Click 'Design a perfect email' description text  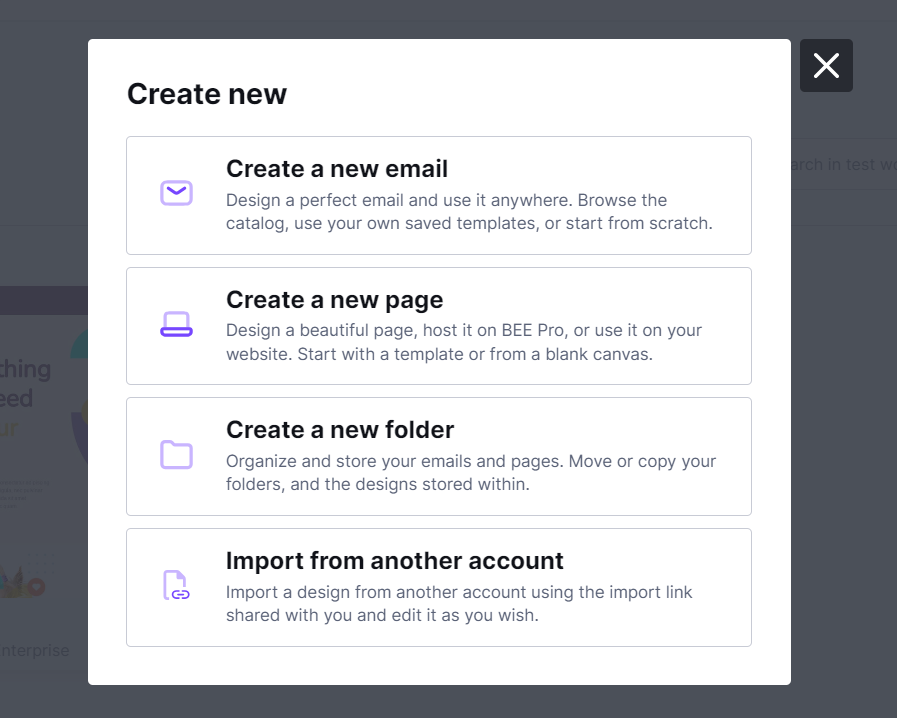coord(469,212)
